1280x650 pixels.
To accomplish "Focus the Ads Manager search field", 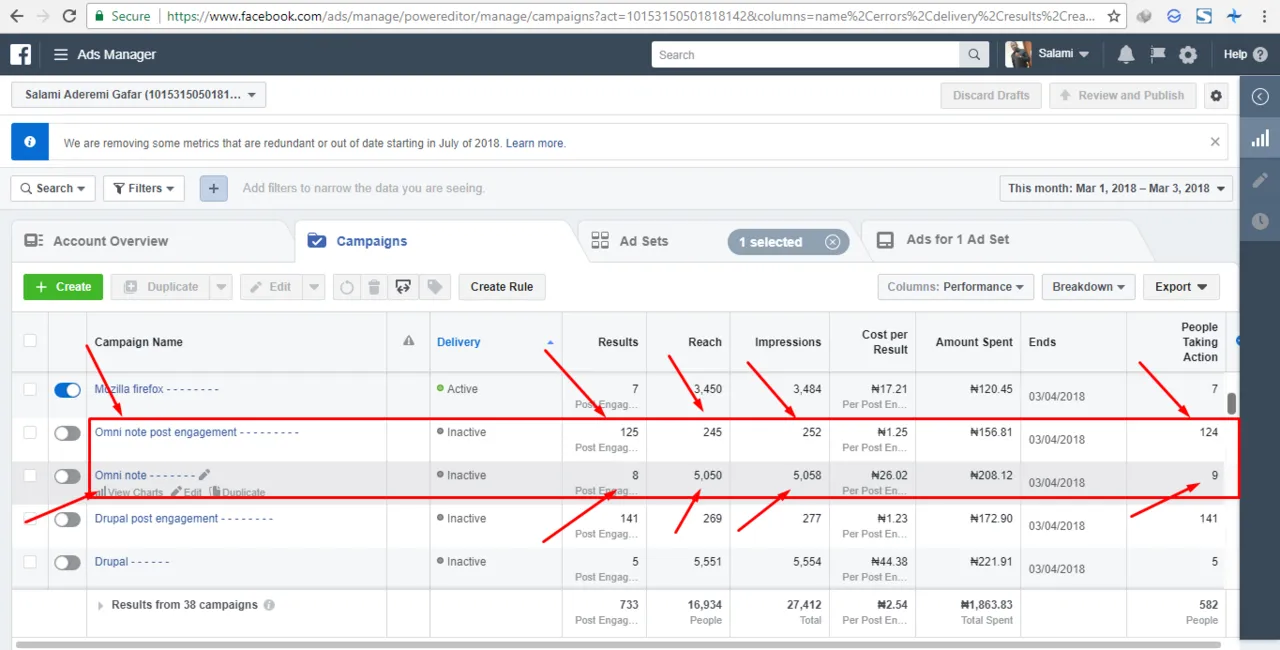I will coord(806,55).
